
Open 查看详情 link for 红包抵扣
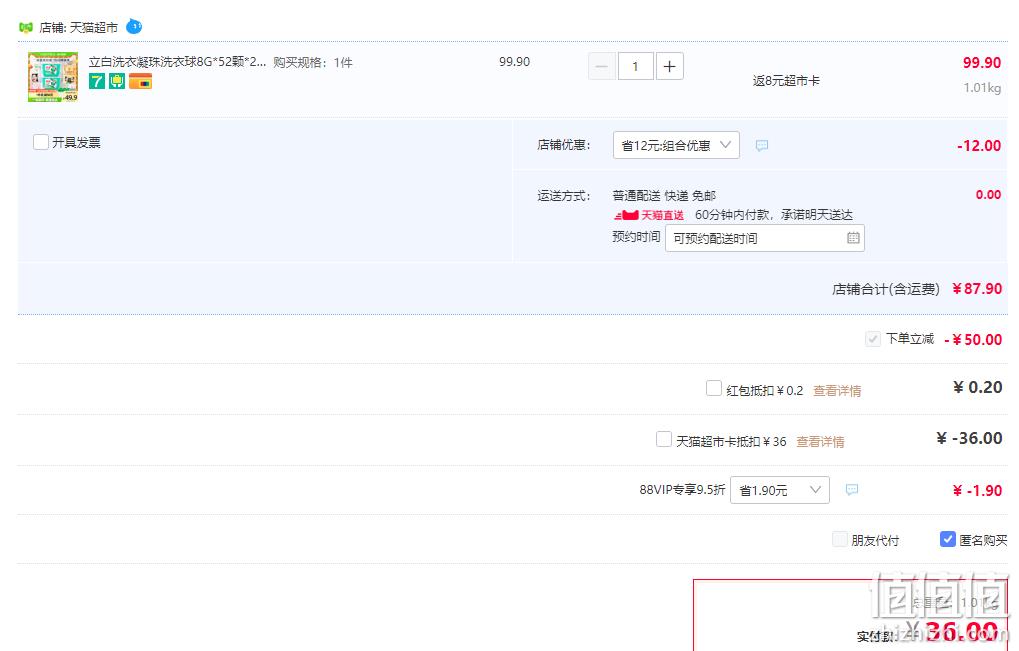coord(837,390)
